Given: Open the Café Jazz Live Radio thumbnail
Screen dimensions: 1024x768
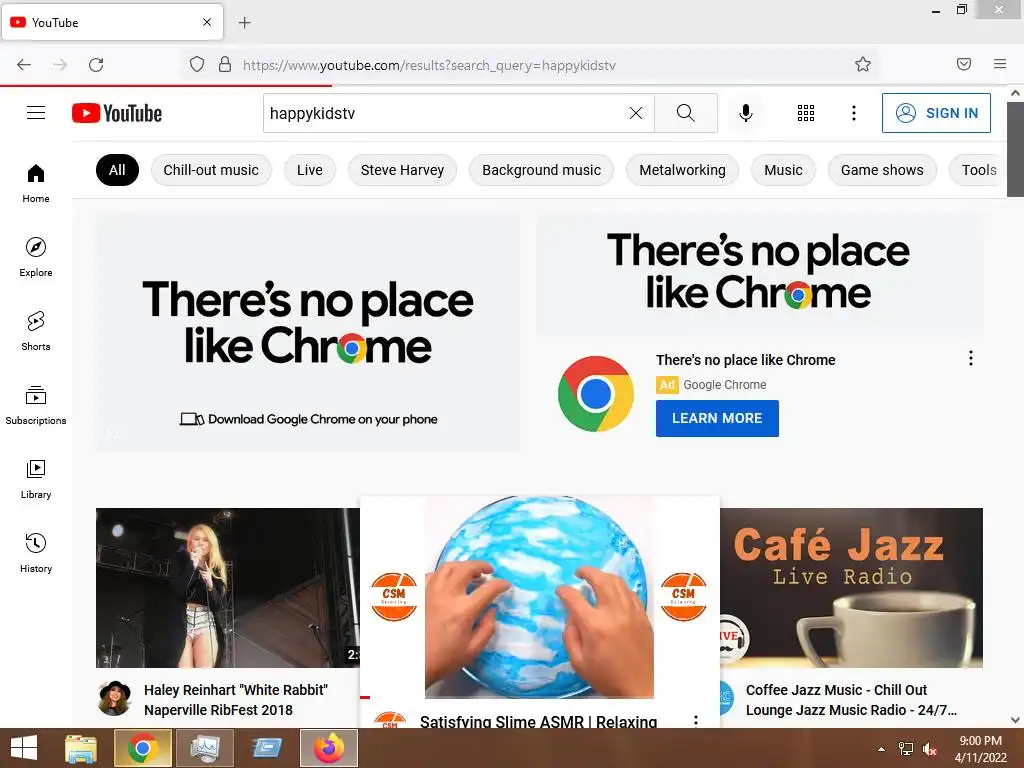Looking at the screenshot, I should pos(851,588).
